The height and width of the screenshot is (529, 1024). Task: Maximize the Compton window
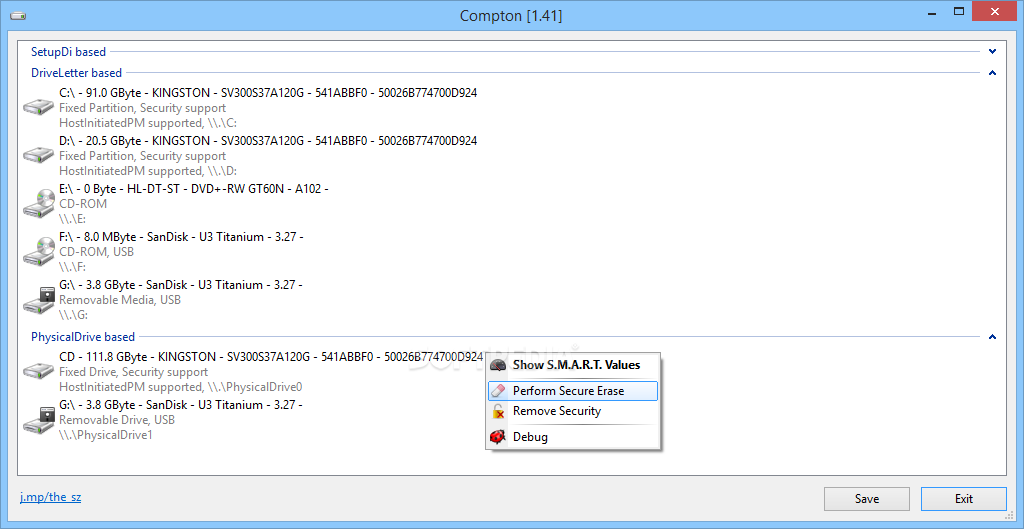pyautogui.click(x=959, y=12)
